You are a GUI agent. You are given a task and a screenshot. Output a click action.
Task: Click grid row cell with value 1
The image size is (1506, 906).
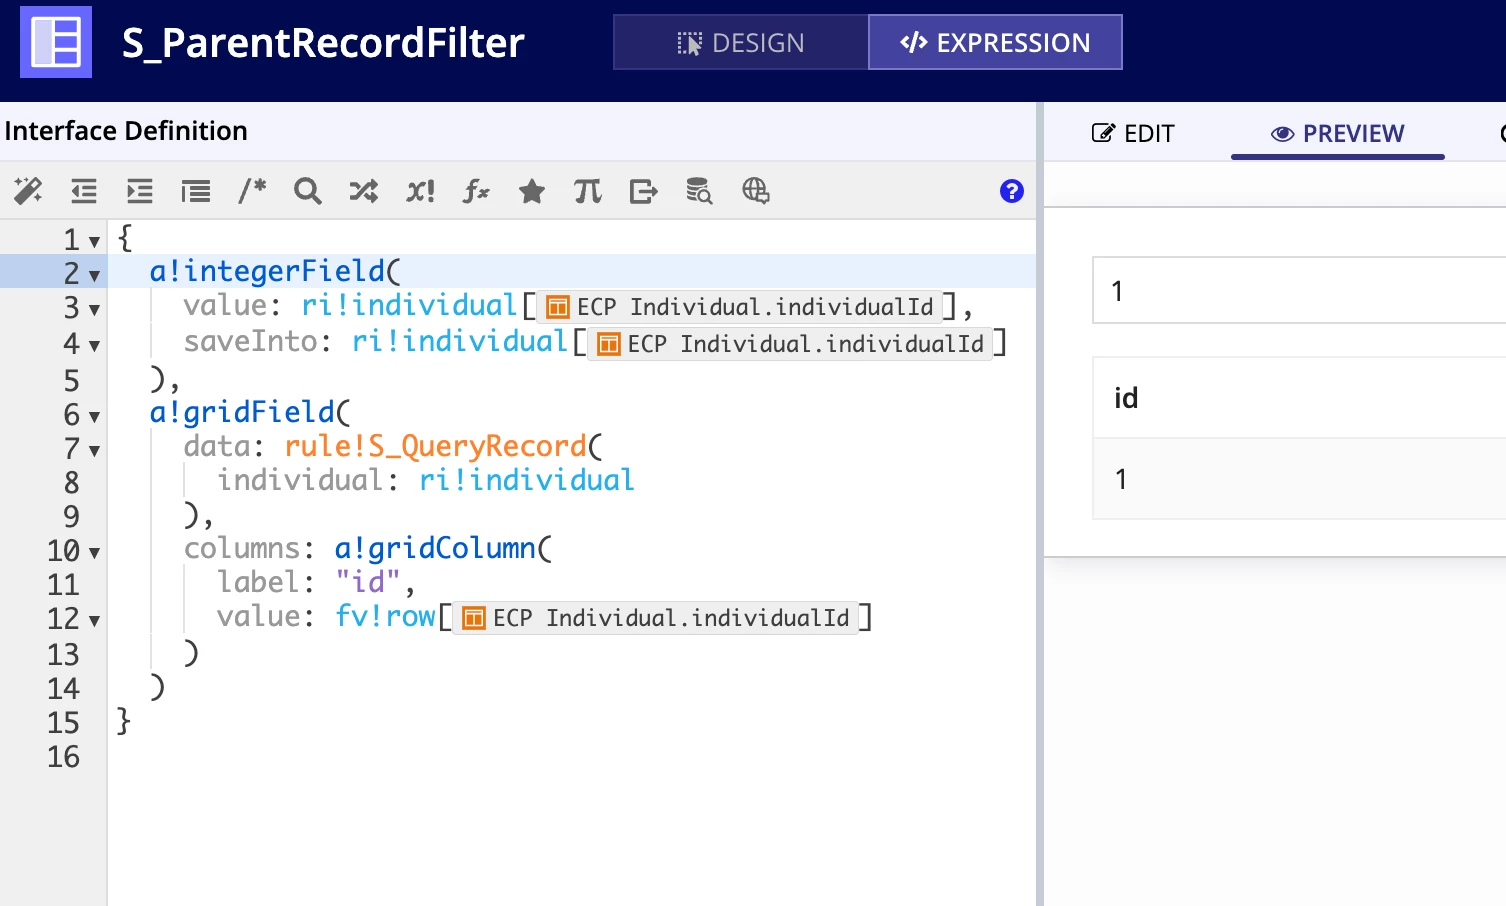tap(1299, 479)
